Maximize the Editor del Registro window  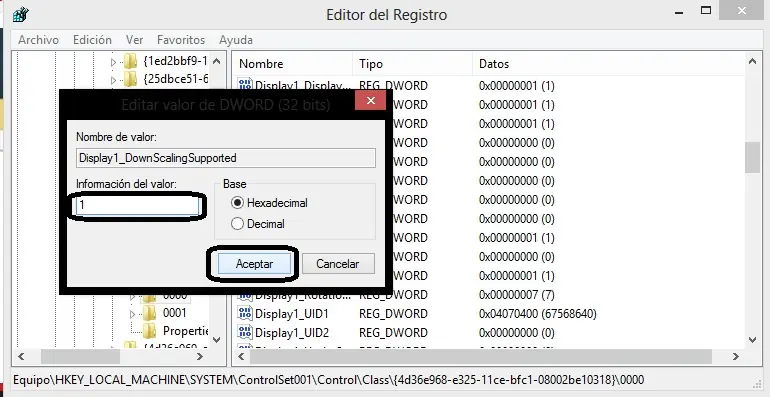pyautogui.click(x=706, y=10)
